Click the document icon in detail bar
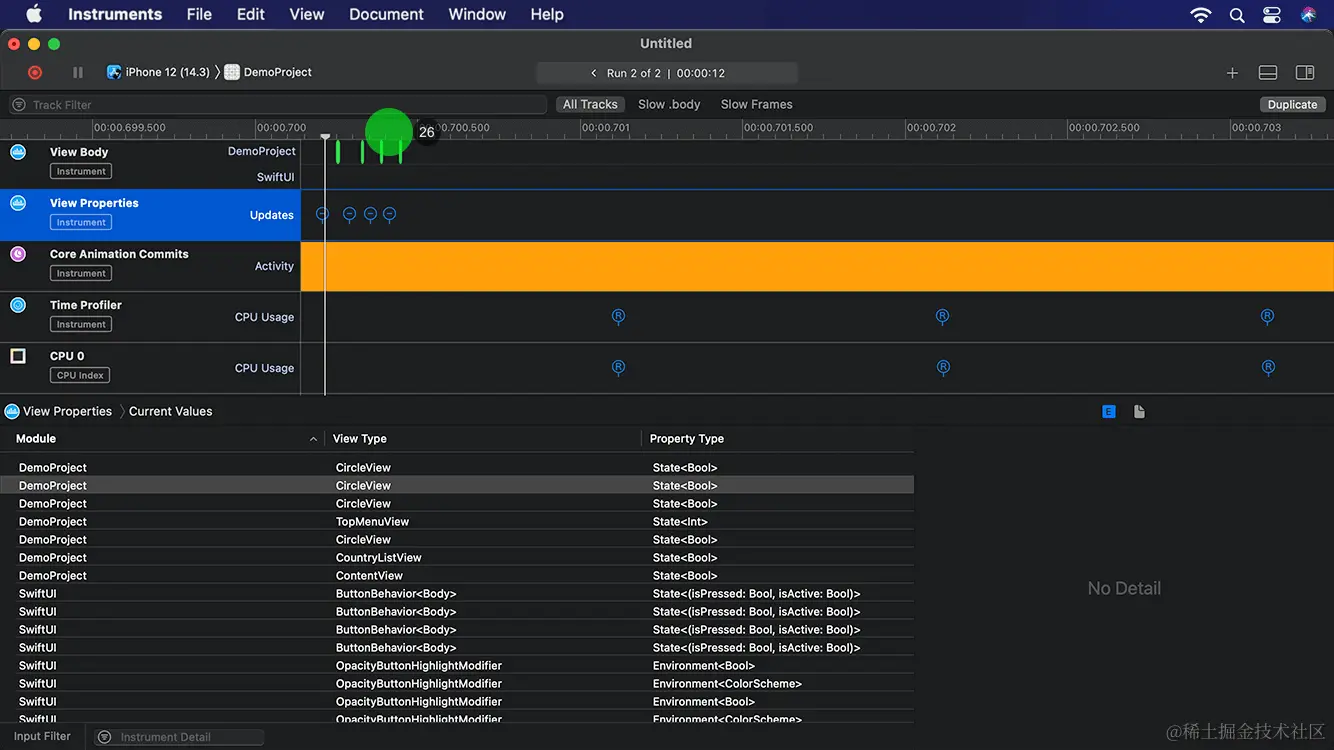 coord(1139,412)
